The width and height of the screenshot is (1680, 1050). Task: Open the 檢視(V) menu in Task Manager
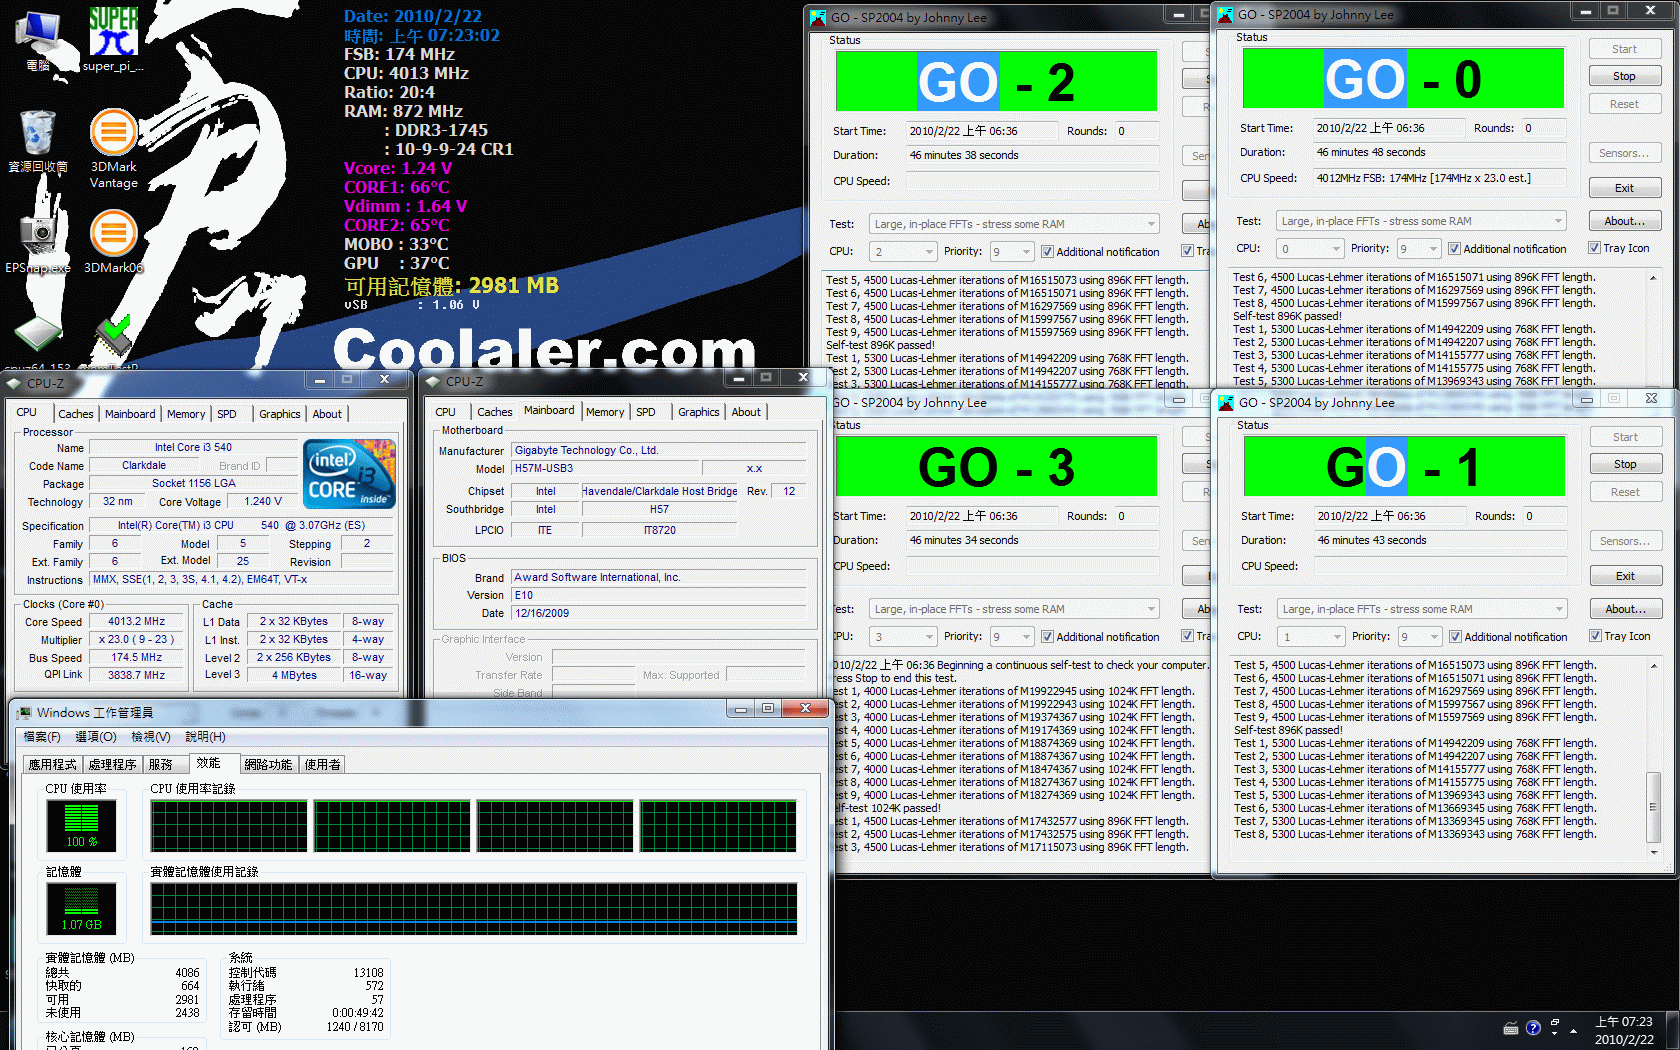[x=151, y=737]
